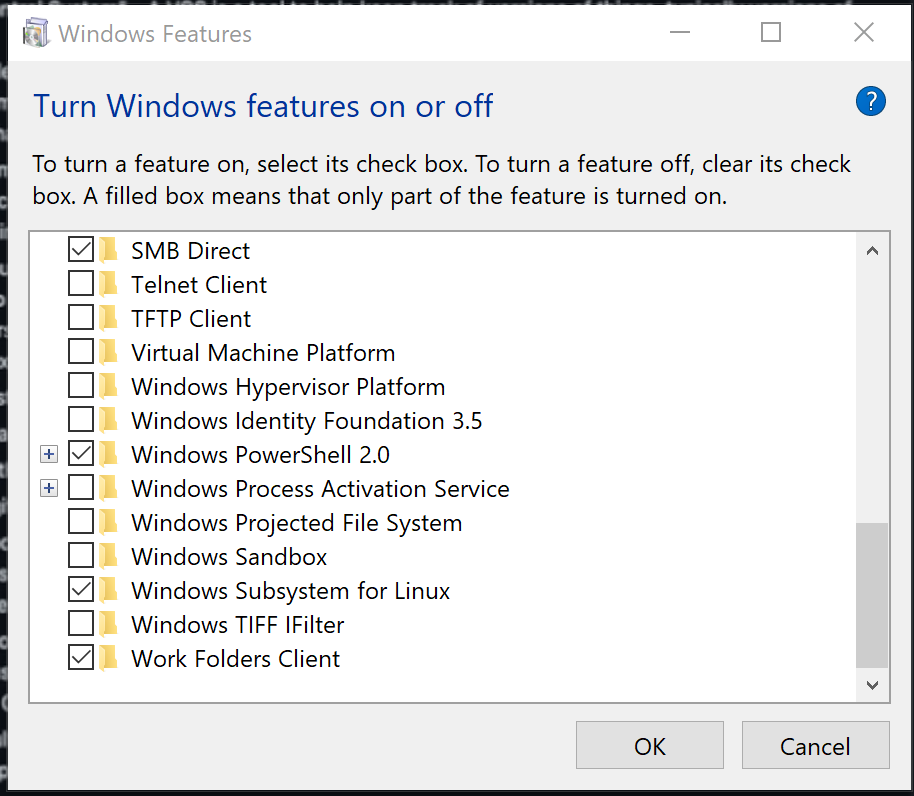
Task: Enable the Telnet Client checkbox
Action: (x=80, y=284)
